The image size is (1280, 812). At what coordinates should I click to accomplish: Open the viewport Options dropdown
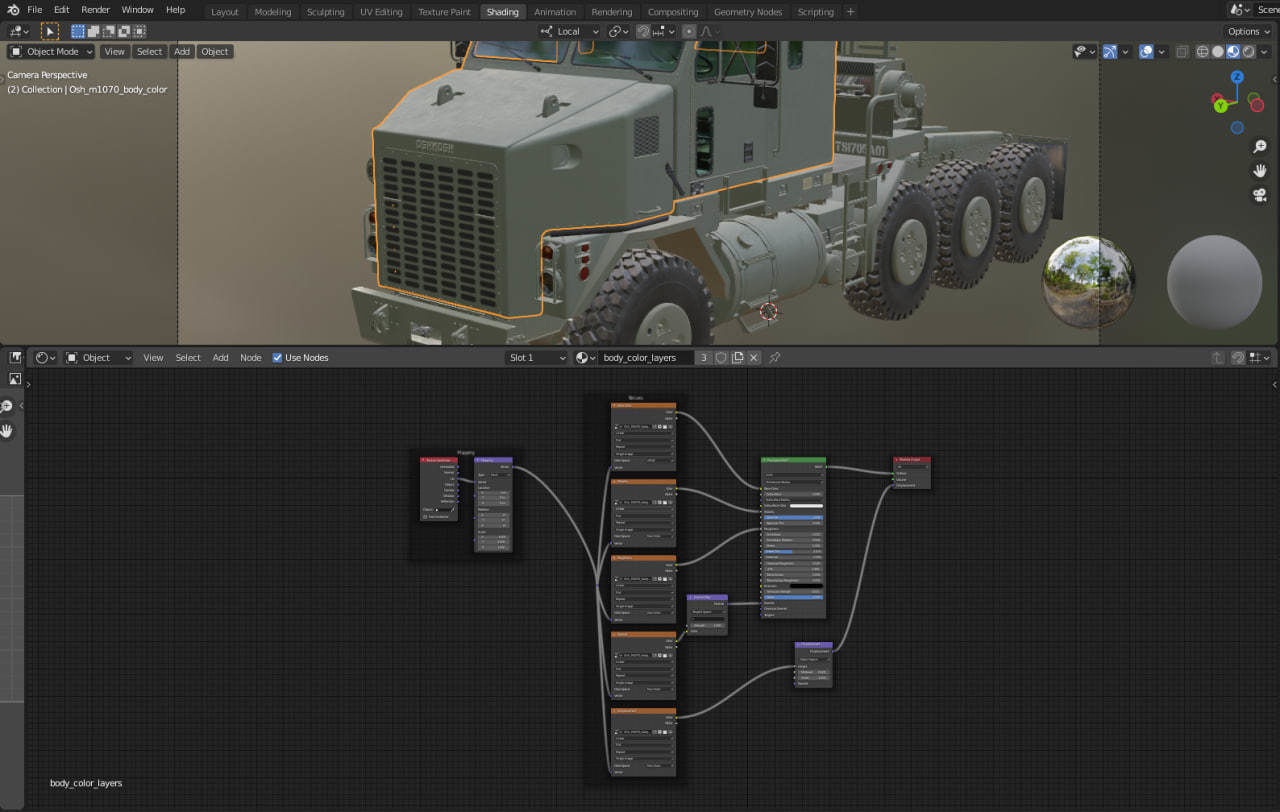point(1250,31)
